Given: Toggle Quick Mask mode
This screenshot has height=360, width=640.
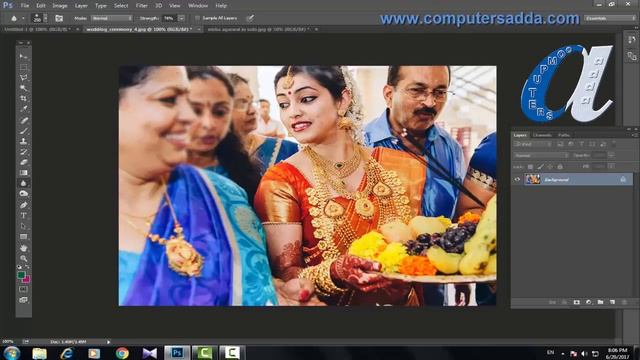Looking at the screenshot, I should point(23,289).
